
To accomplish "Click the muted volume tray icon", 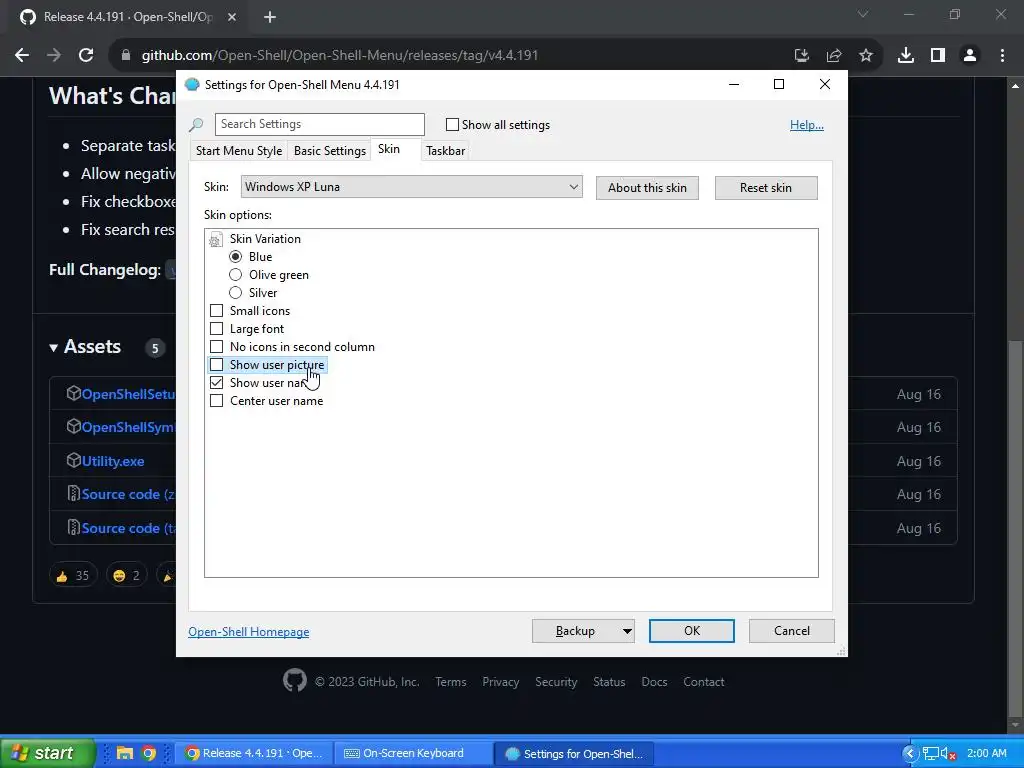I will (x=948, y=754).
